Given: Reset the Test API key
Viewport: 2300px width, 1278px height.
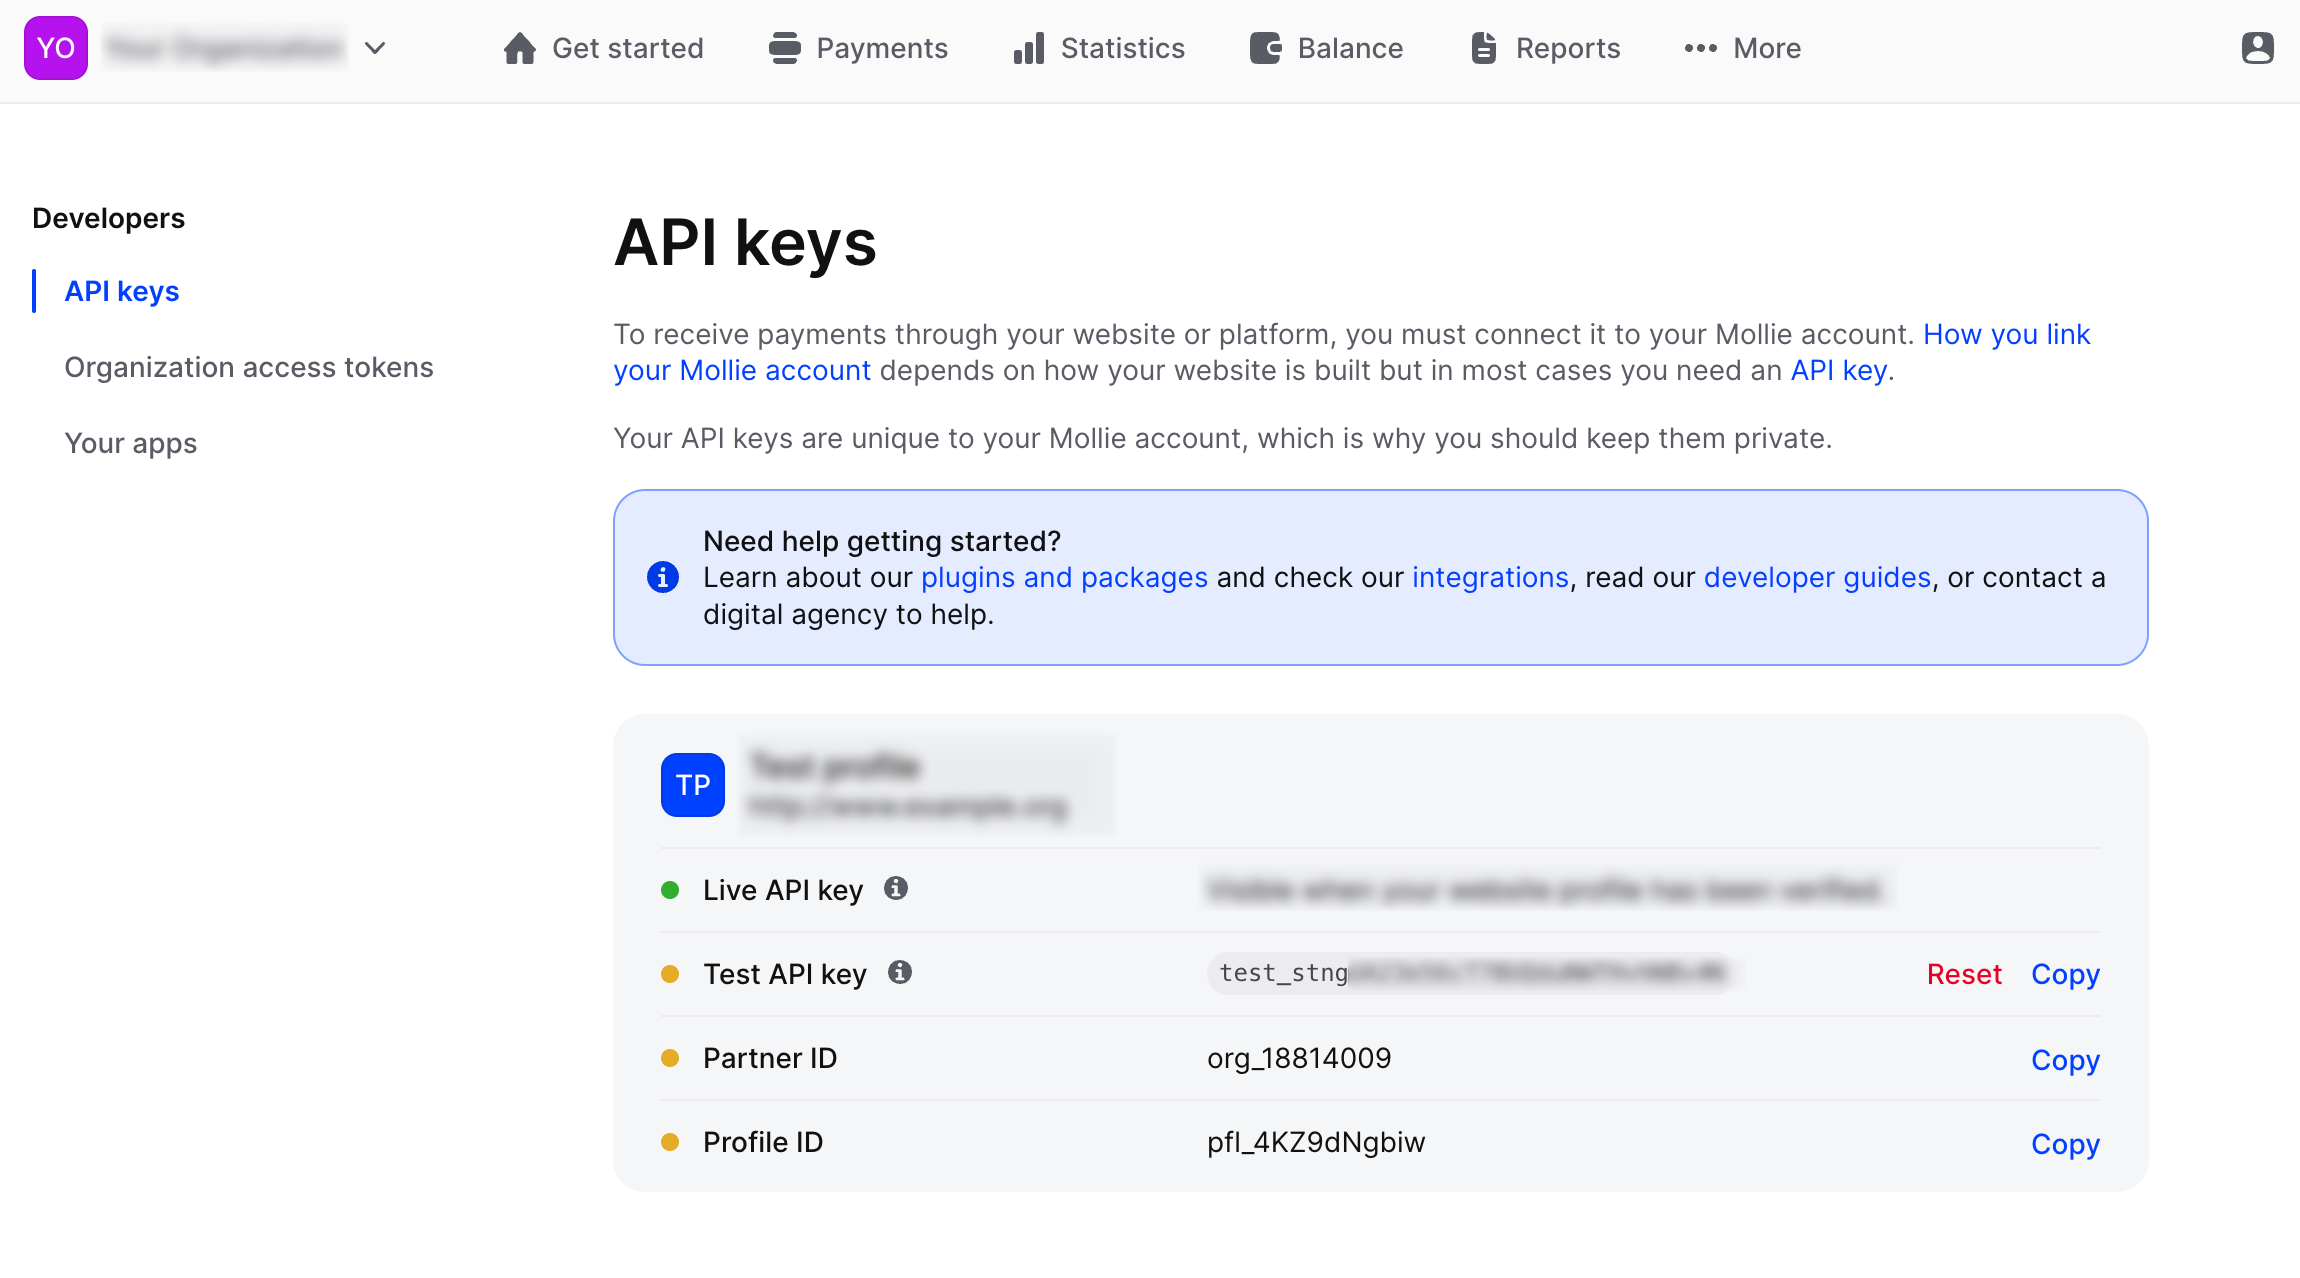Looking at the screenshot, I should tap(1964, 974).
